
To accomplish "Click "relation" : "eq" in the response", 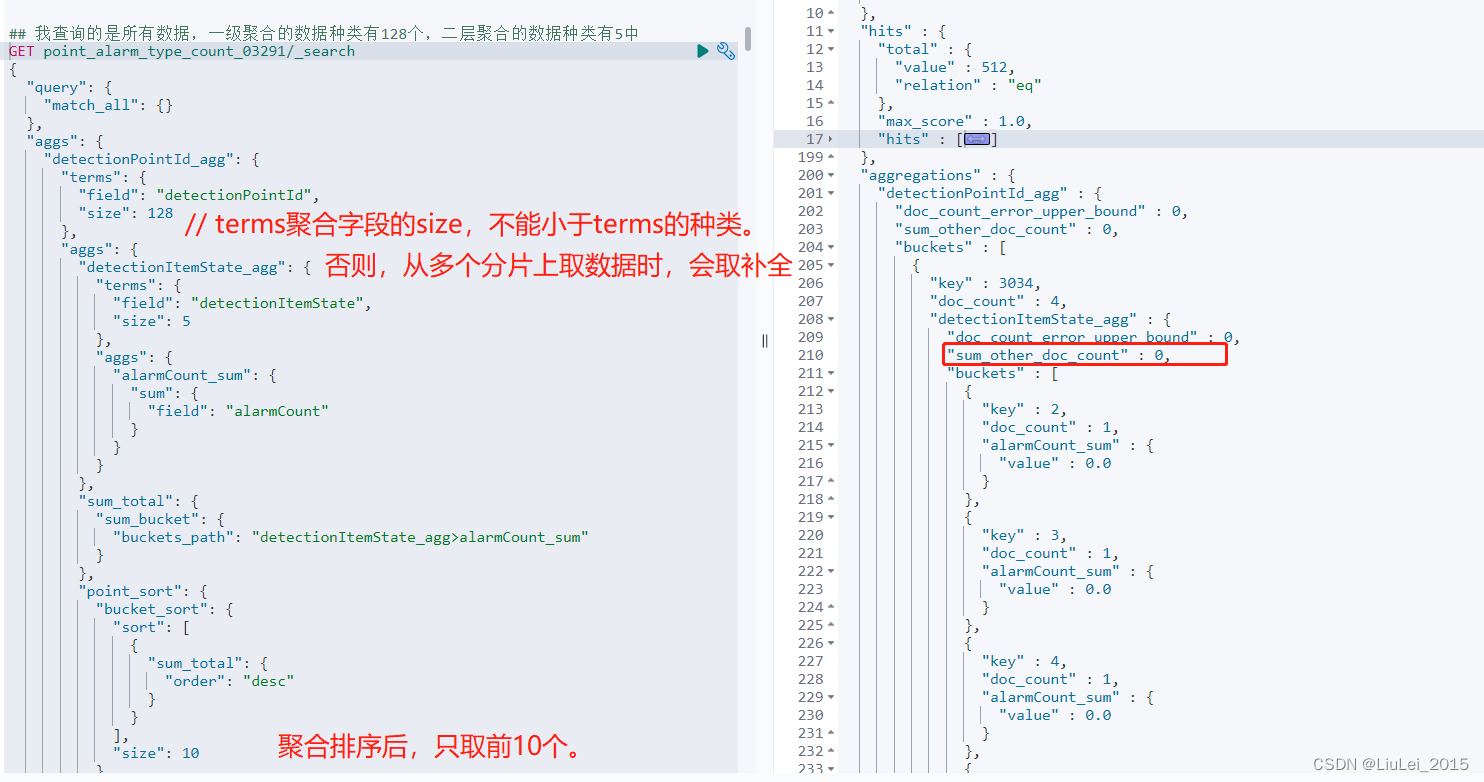I will 968,85.
